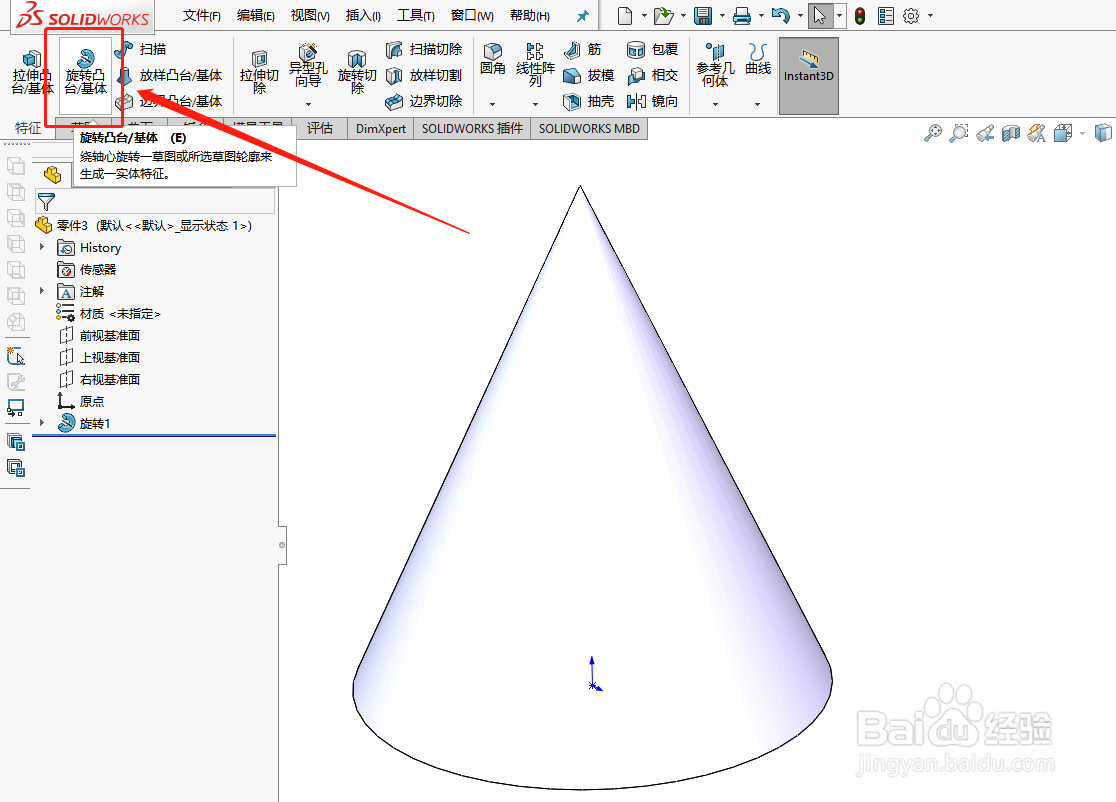Screen dimensions: 1116x802
Task: Open the 插入(I) menu
Action: (363, 16)
